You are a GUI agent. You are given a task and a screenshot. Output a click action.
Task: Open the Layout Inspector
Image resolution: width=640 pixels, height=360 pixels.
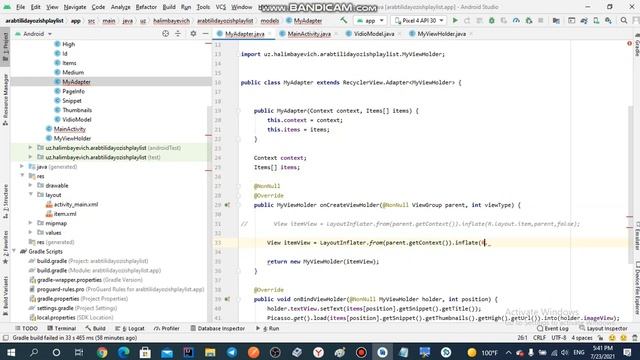[x=603, y=328]
